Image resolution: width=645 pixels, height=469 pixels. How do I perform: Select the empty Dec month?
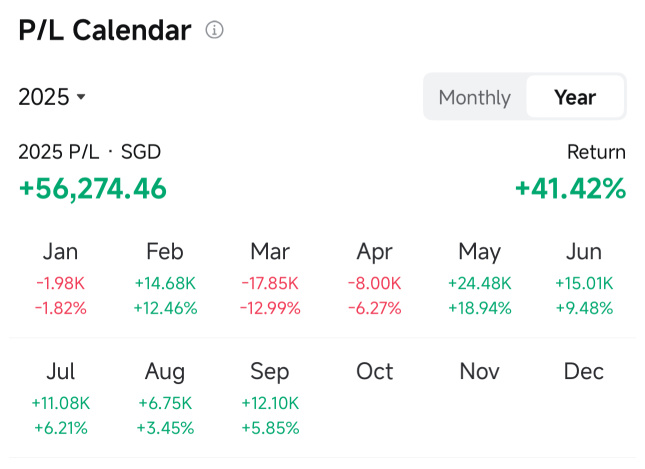click(x=584, y=371)
